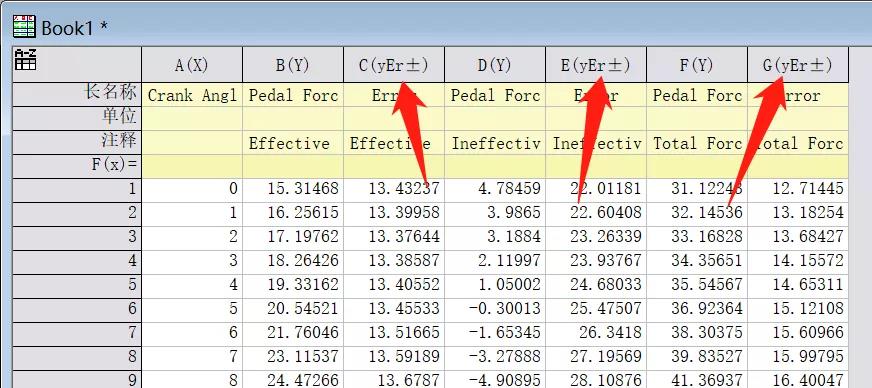Click cell value 17.19762
Viewport: 872px width, 388px height.
coord(293,237)
